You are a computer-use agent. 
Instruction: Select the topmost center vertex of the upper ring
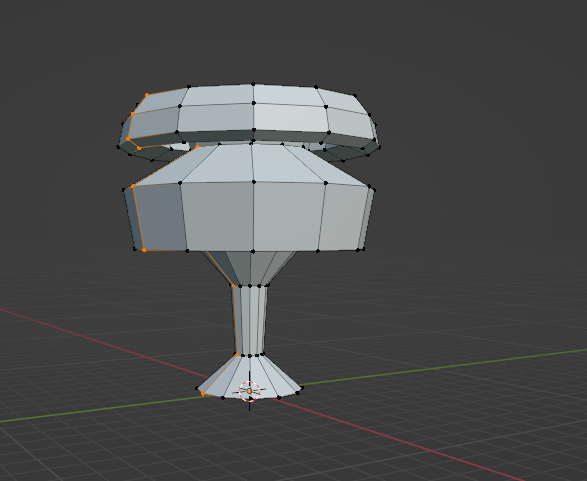(x=253, y=84)
